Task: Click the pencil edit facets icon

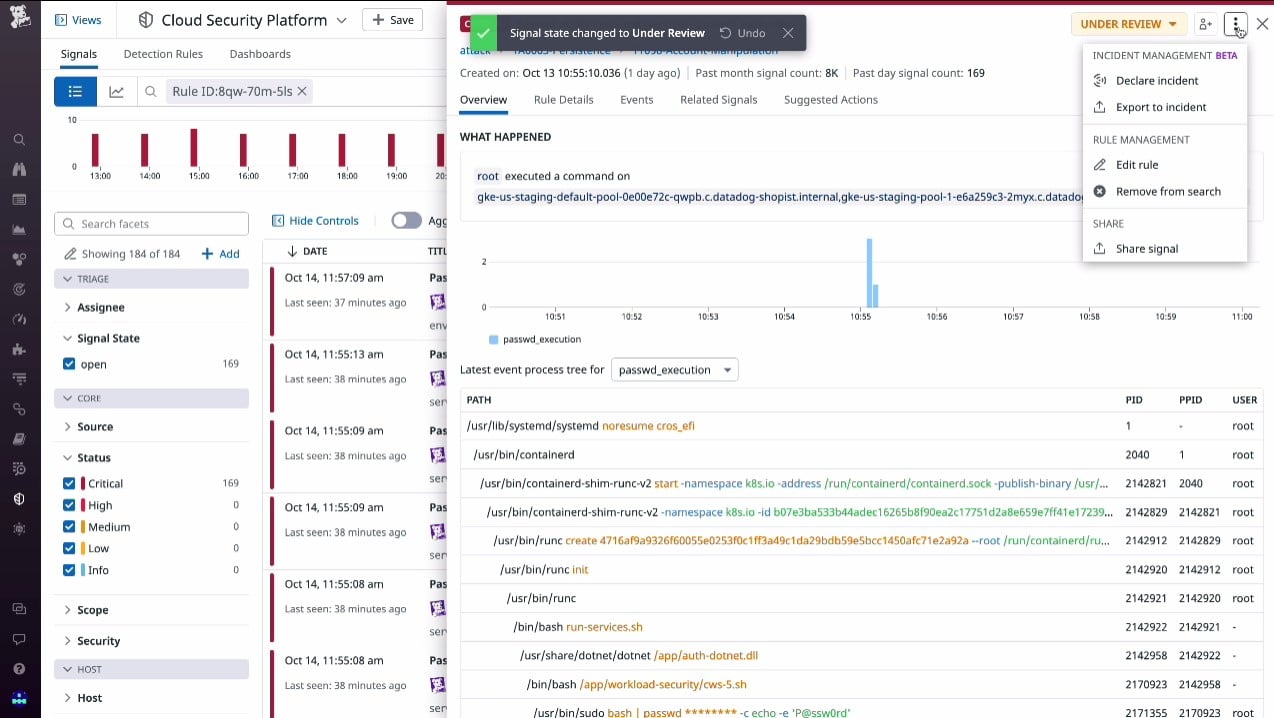Action: click(x=70, y=254)
